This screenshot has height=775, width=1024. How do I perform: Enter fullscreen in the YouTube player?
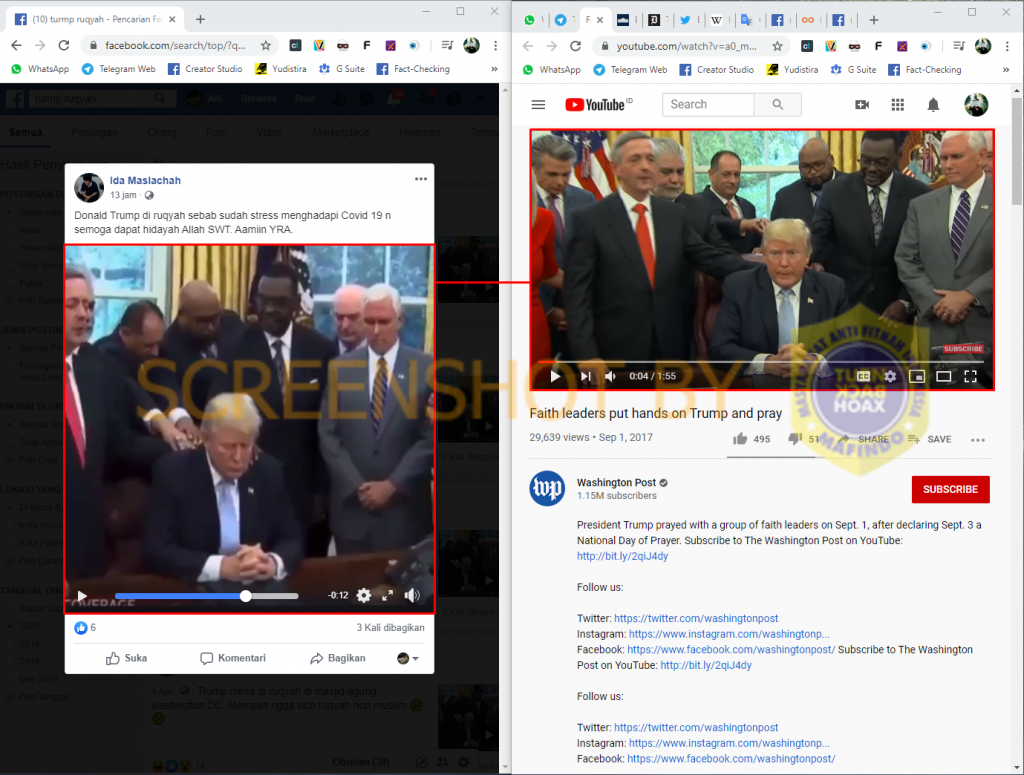(x=970, y=376)
